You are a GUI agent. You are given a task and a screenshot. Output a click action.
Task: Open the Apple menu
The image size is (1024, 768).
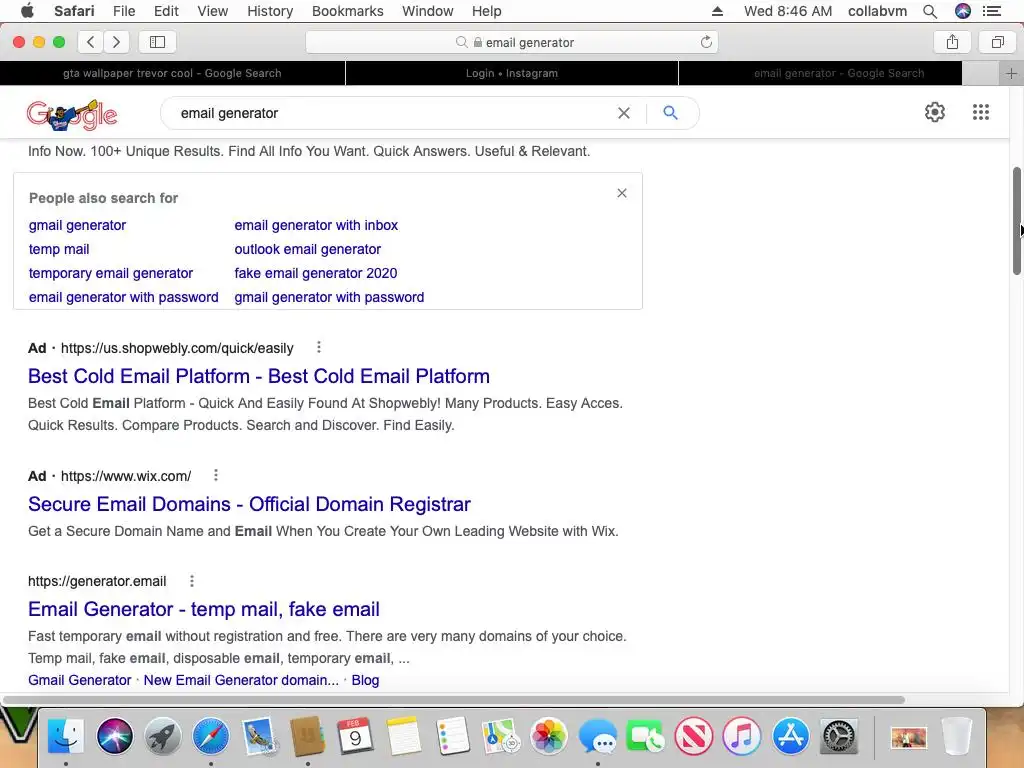click(x=27, y=11)
